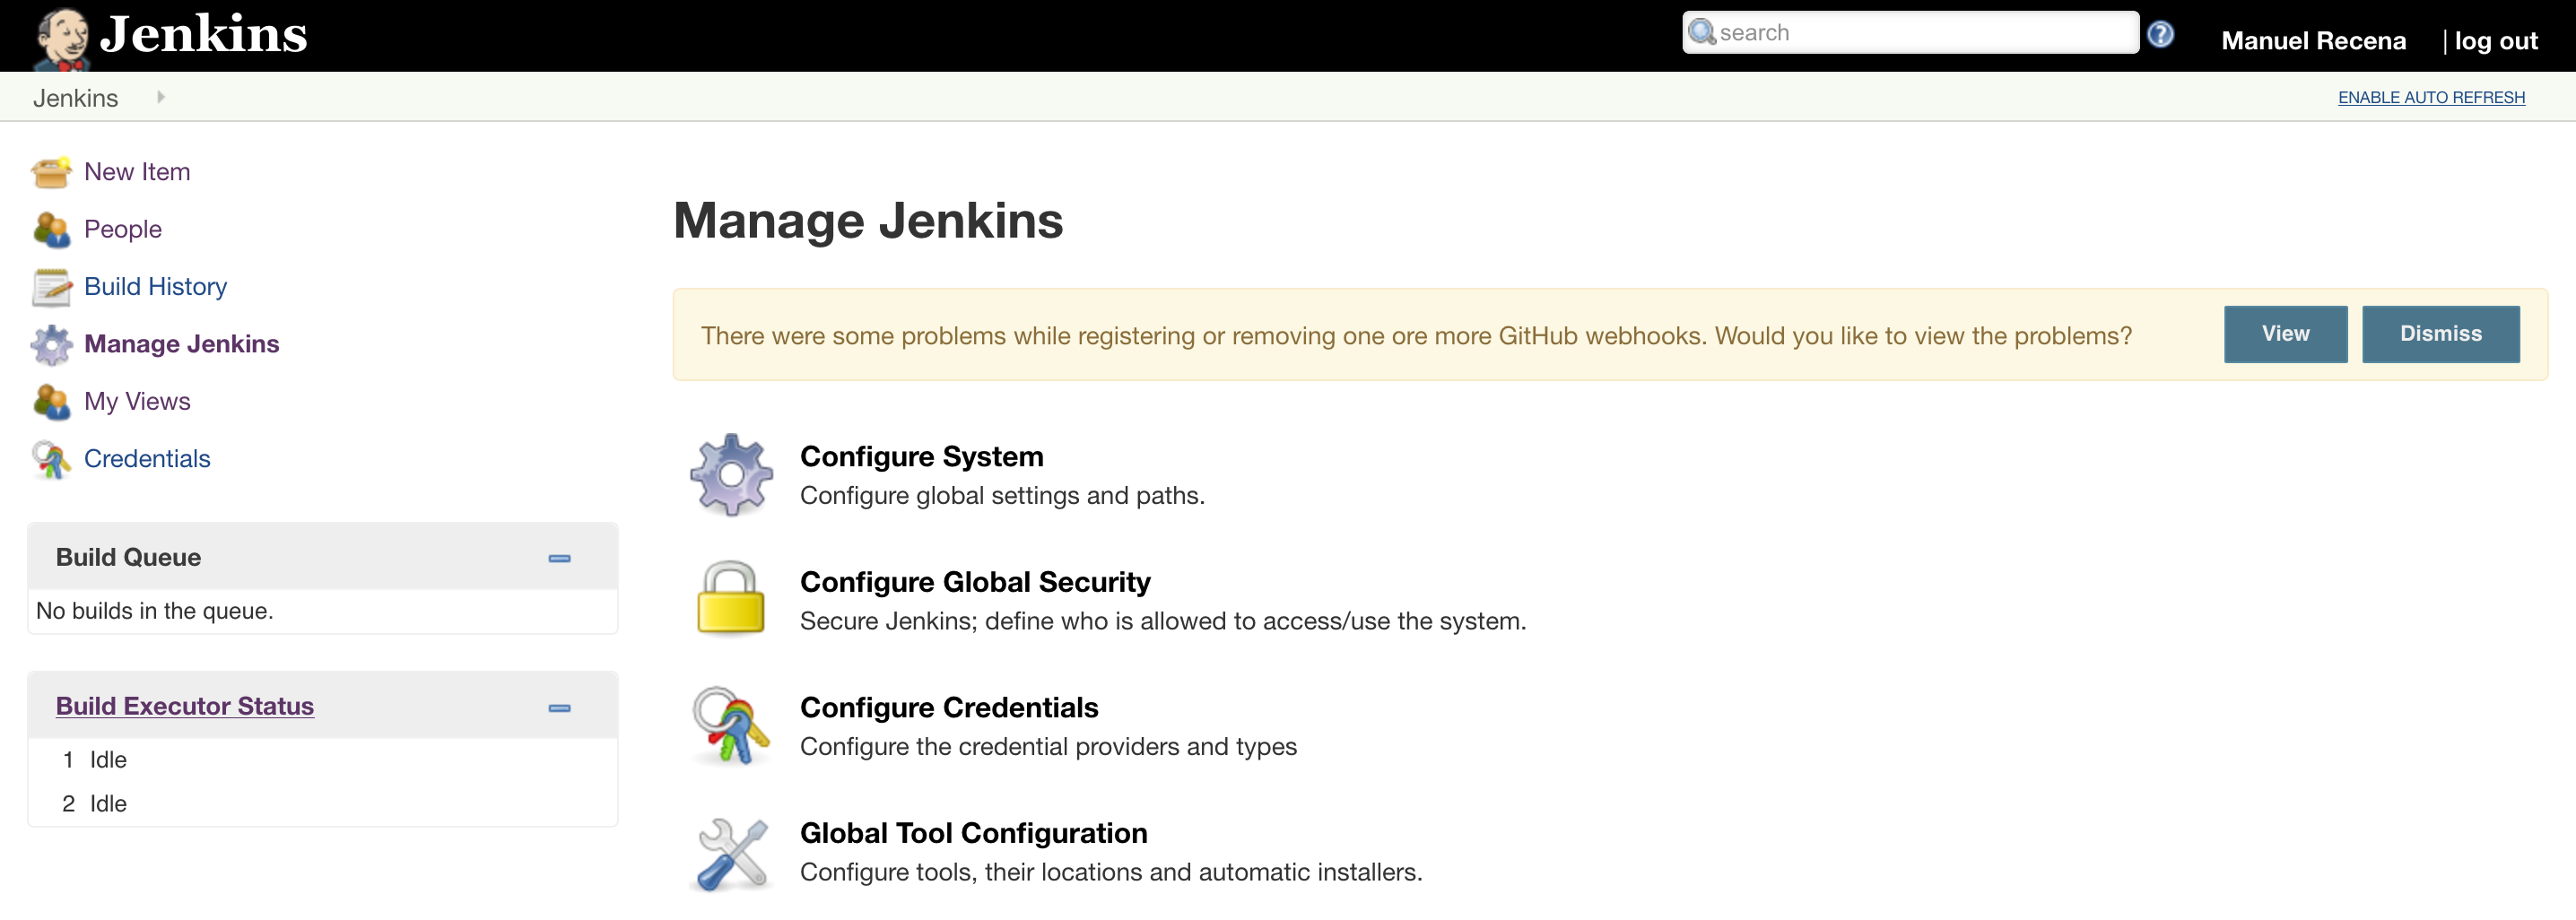The image size is (2576, 920).
Task: Open the People sidebar link
Action: point(123,229)
